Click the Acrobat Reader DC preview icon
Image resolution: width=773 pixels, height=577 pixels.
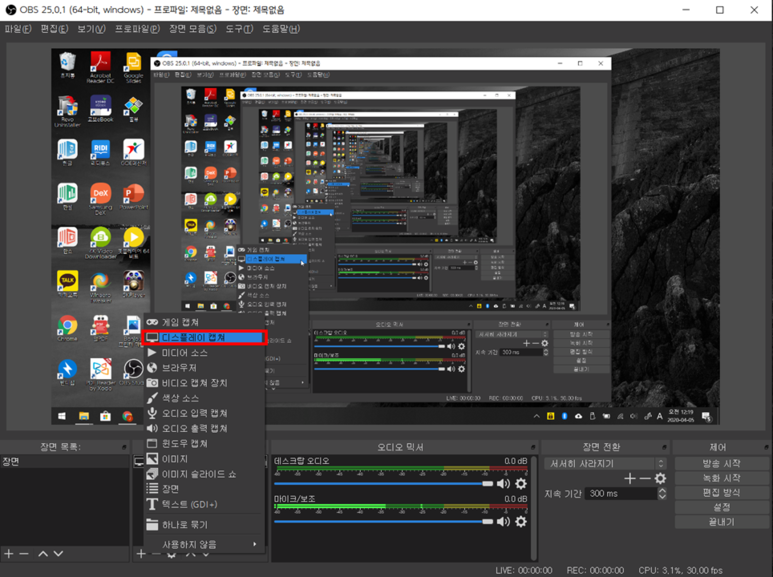click(x=101, y=67)
